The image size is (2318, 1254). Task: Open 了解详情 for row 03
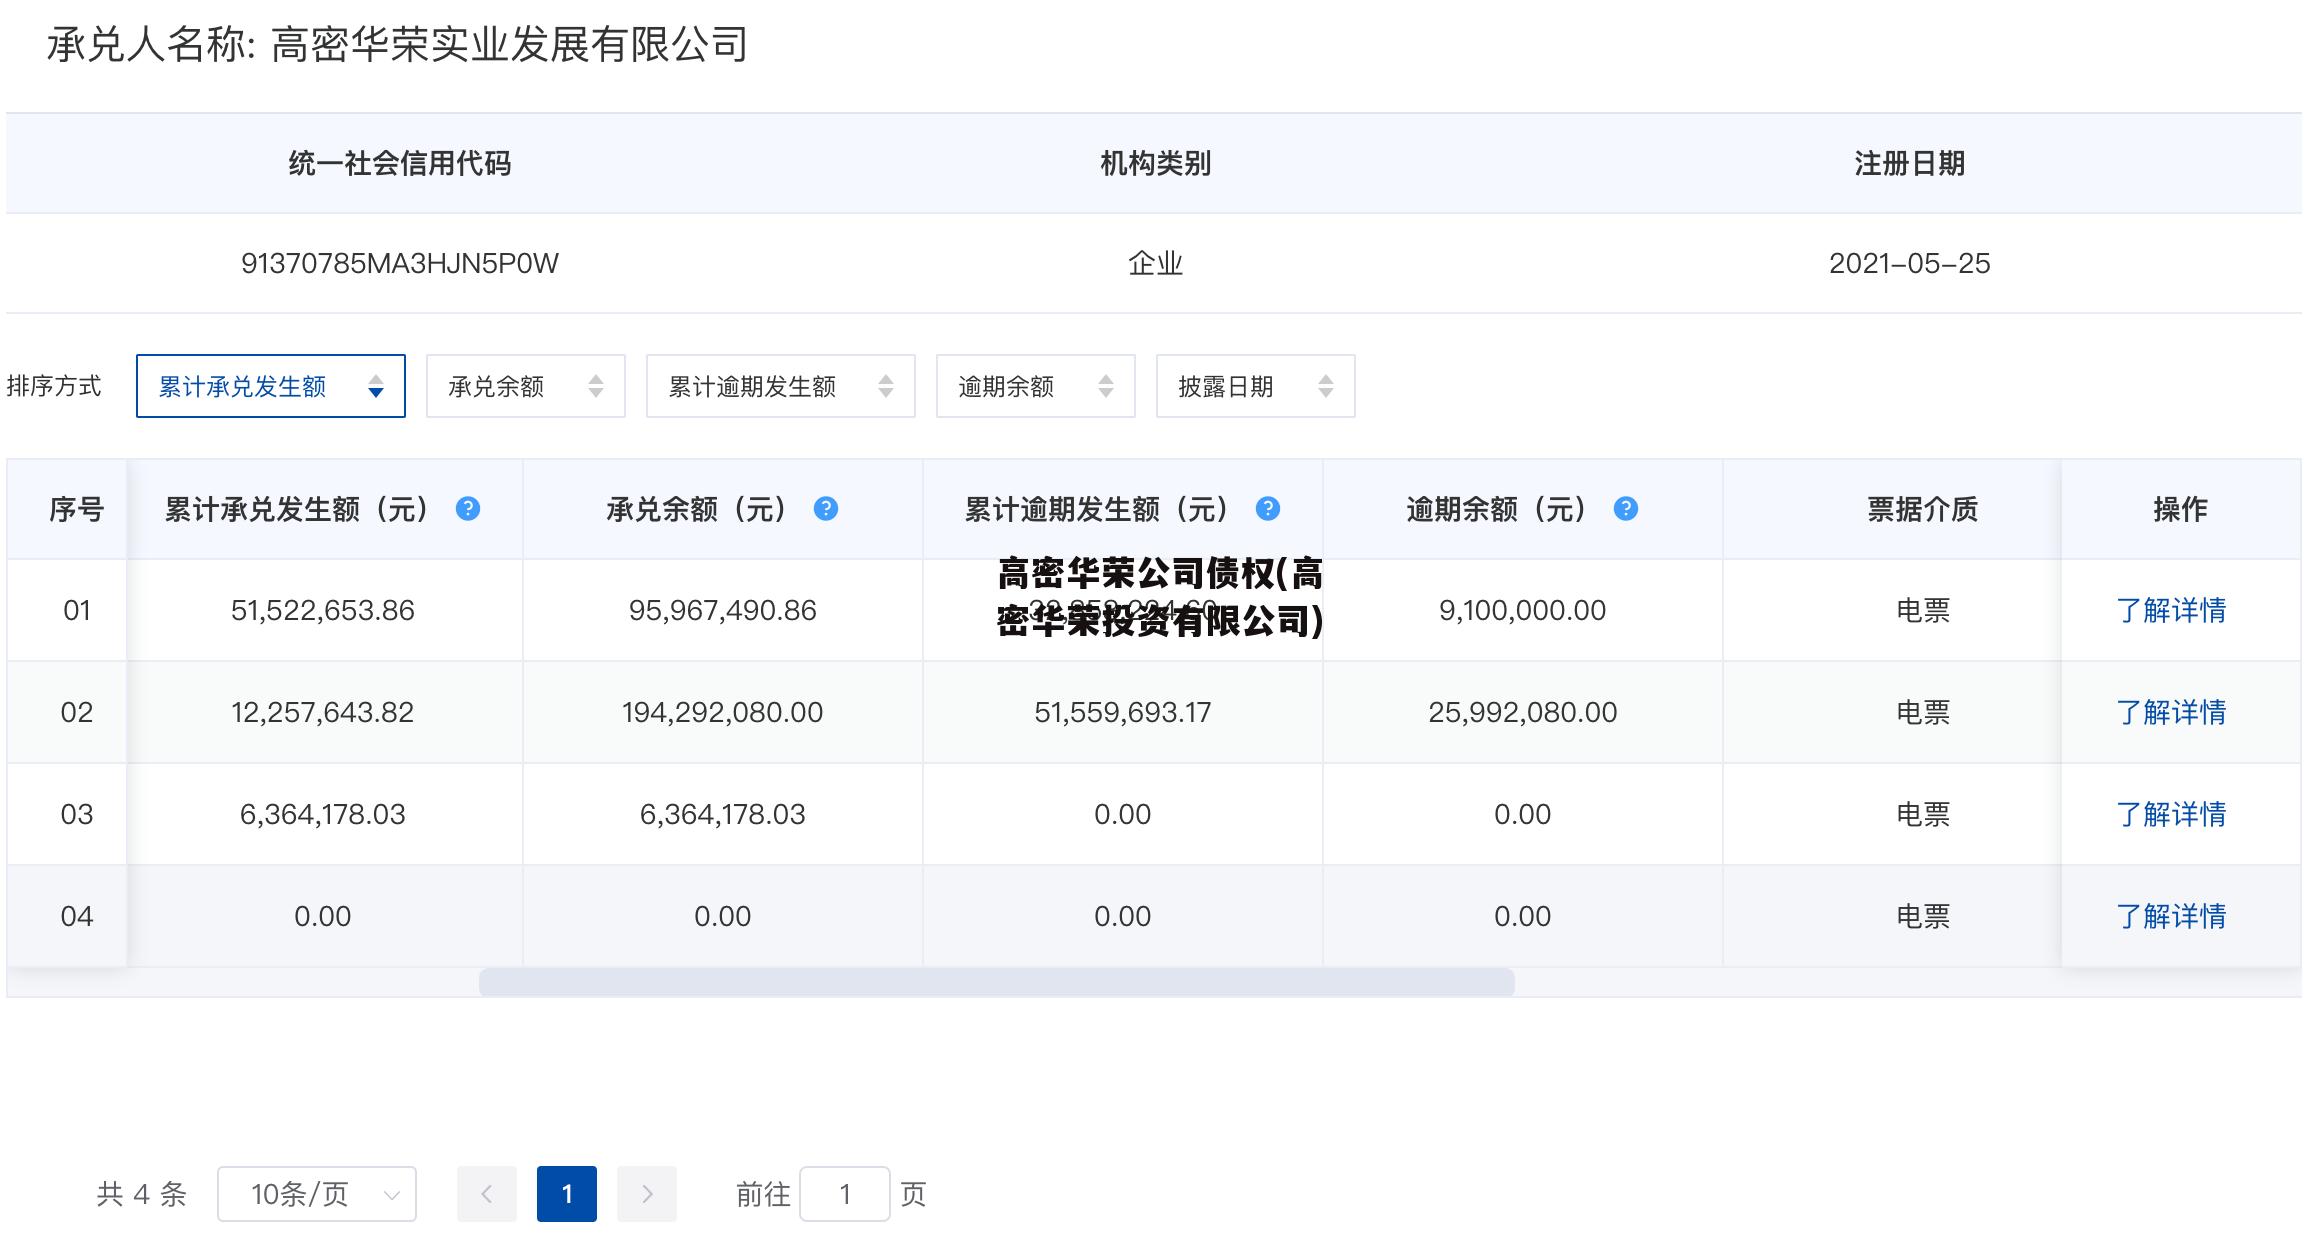(2171, 814)
